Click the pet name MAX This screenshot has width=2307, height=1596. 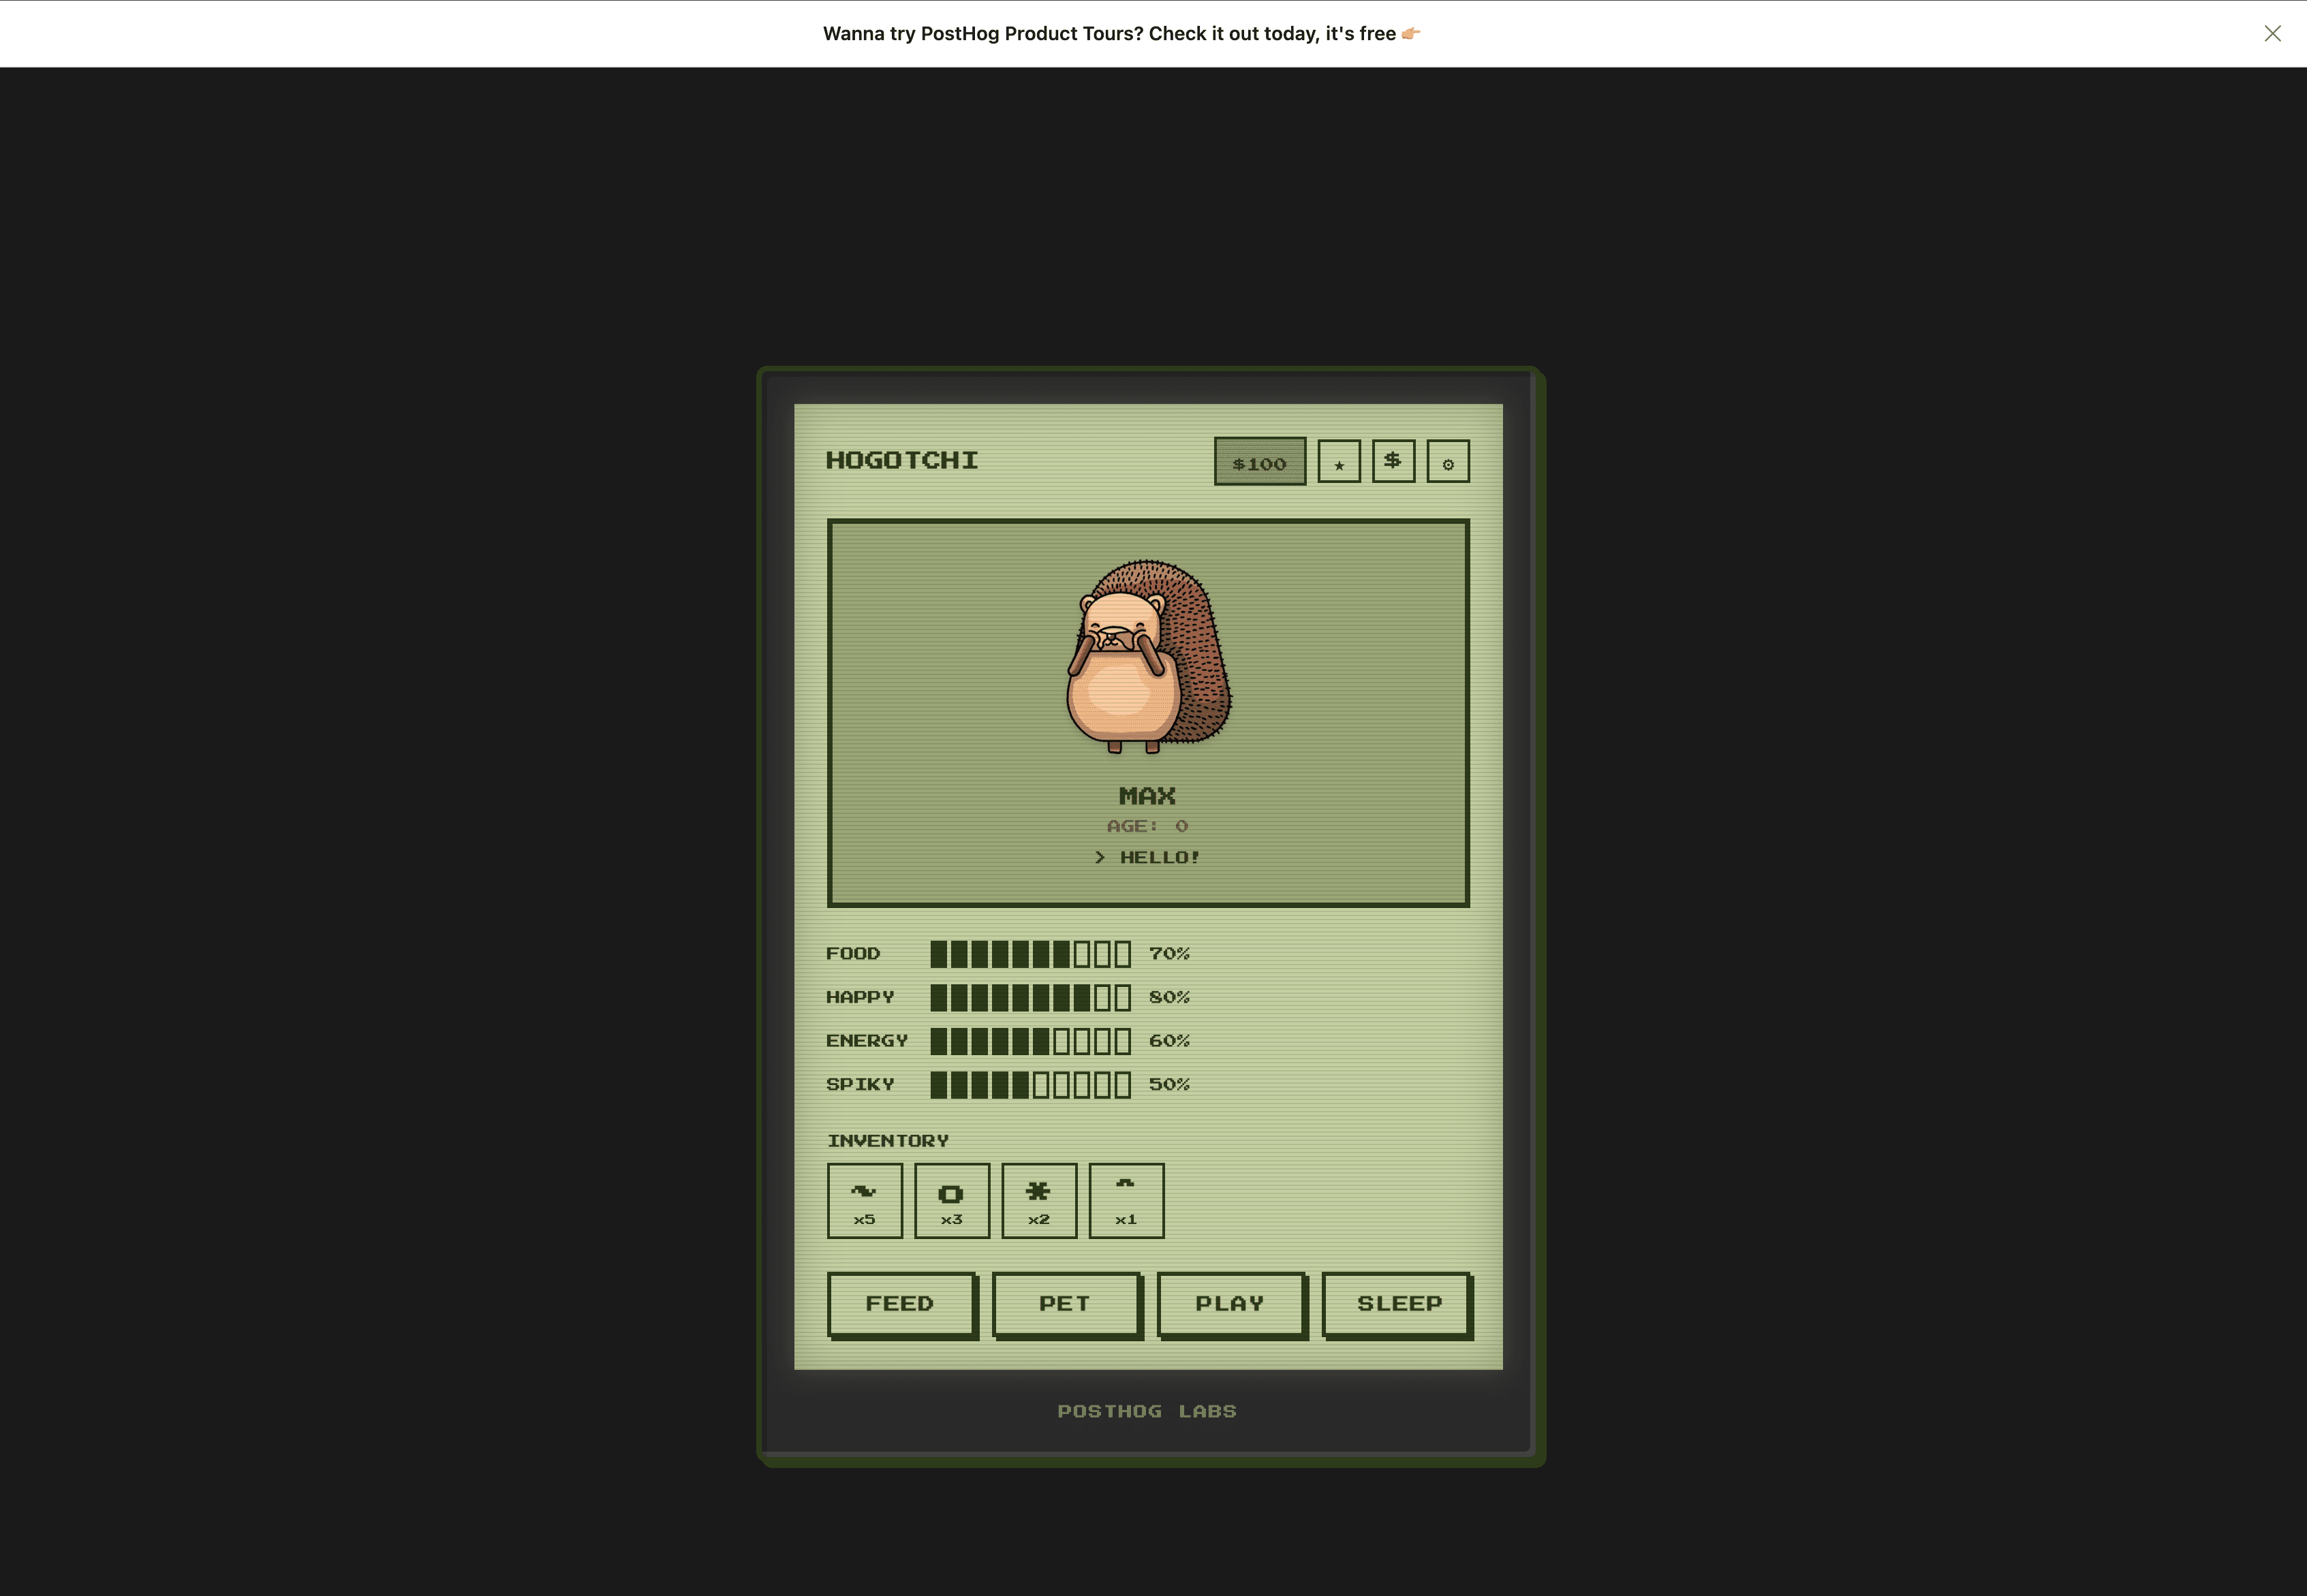point(1147,796)
